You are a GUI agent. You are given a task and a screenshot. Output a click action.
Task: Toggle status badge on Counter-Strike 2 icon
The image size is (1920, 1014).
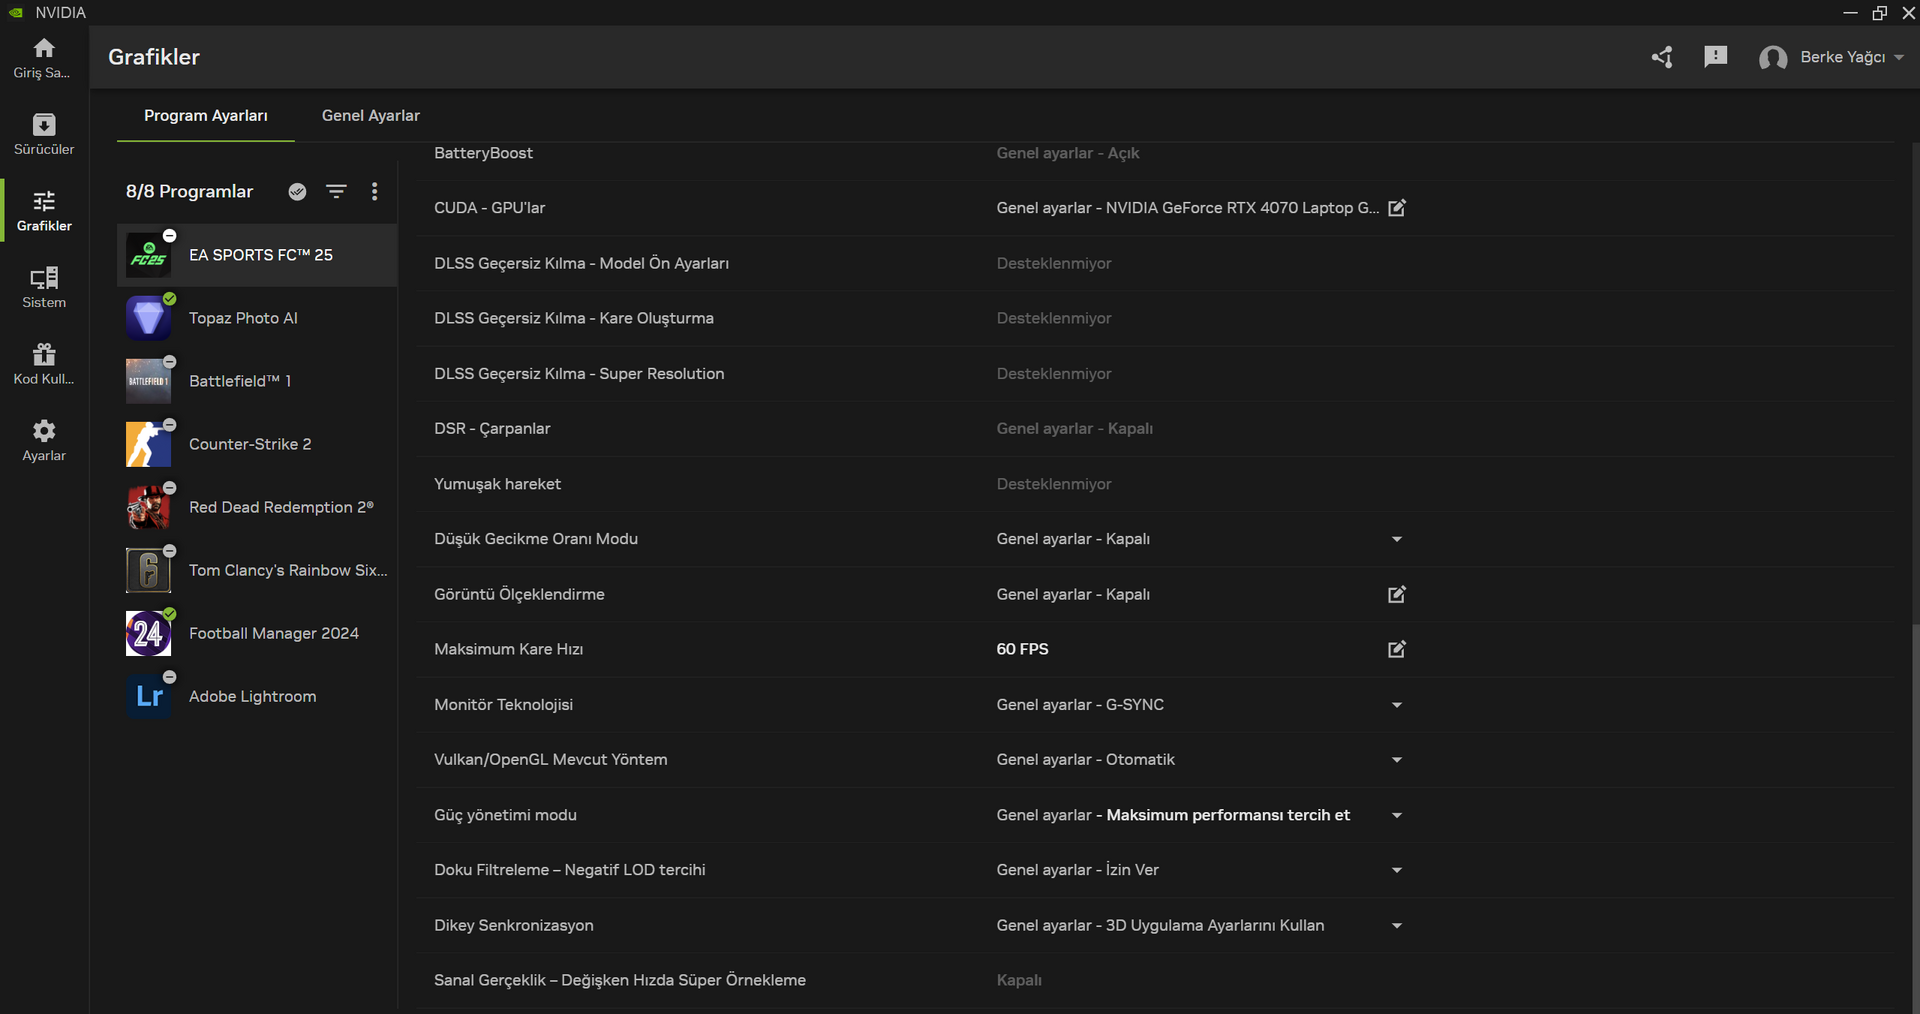point(170,425)
